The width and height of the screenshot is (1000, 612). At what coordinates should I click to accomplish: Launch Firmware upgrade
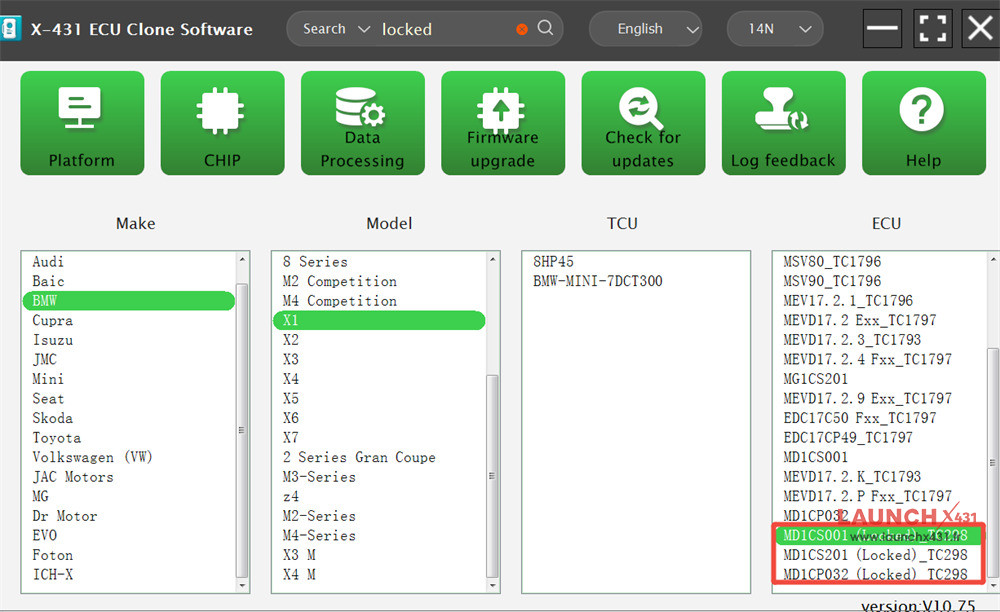(503, 123)
